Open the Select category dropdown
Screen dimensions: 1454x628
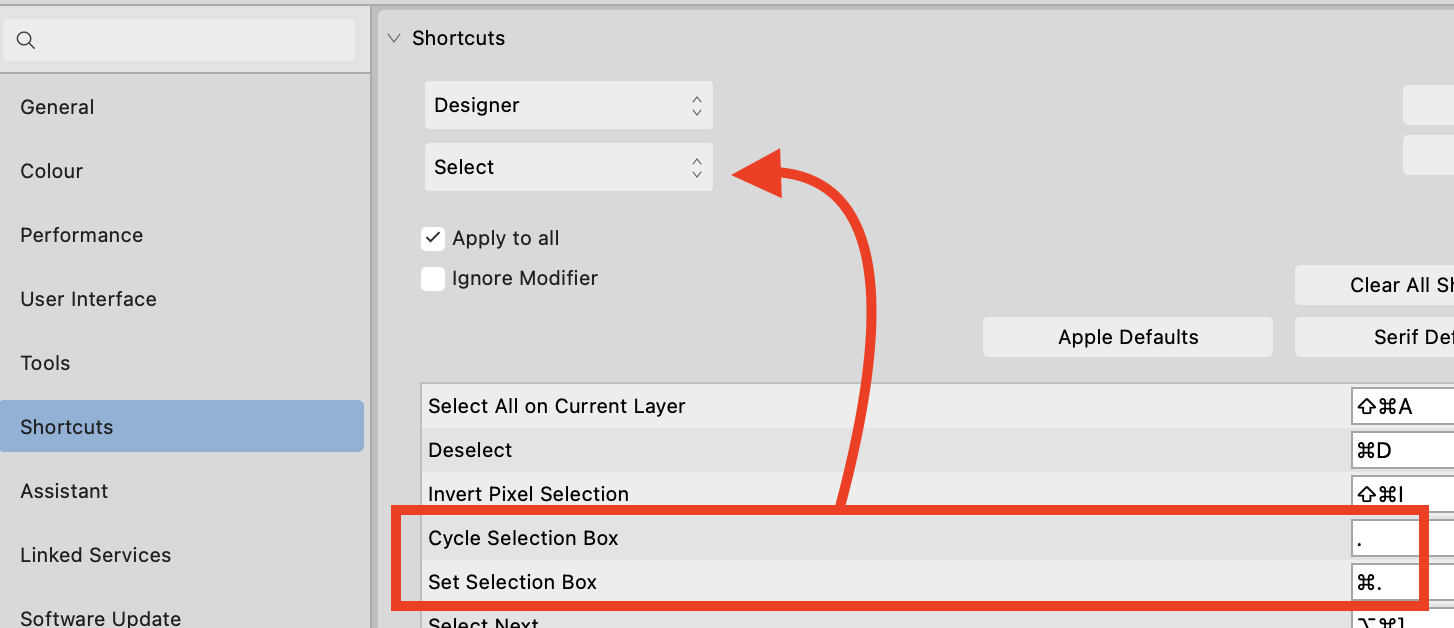(568, 166)
